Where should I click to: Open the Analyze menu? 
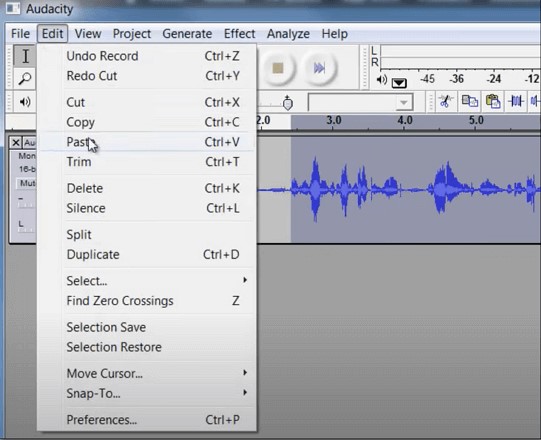pos(288,34)
